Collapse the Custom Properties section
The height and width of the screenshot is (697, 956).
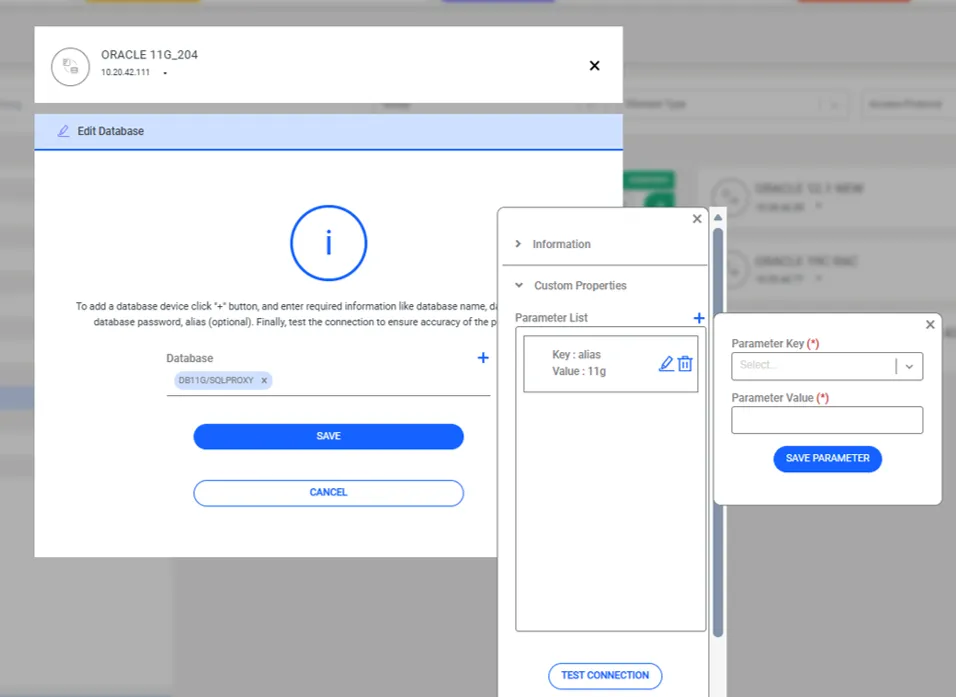(x=519, y=285)
